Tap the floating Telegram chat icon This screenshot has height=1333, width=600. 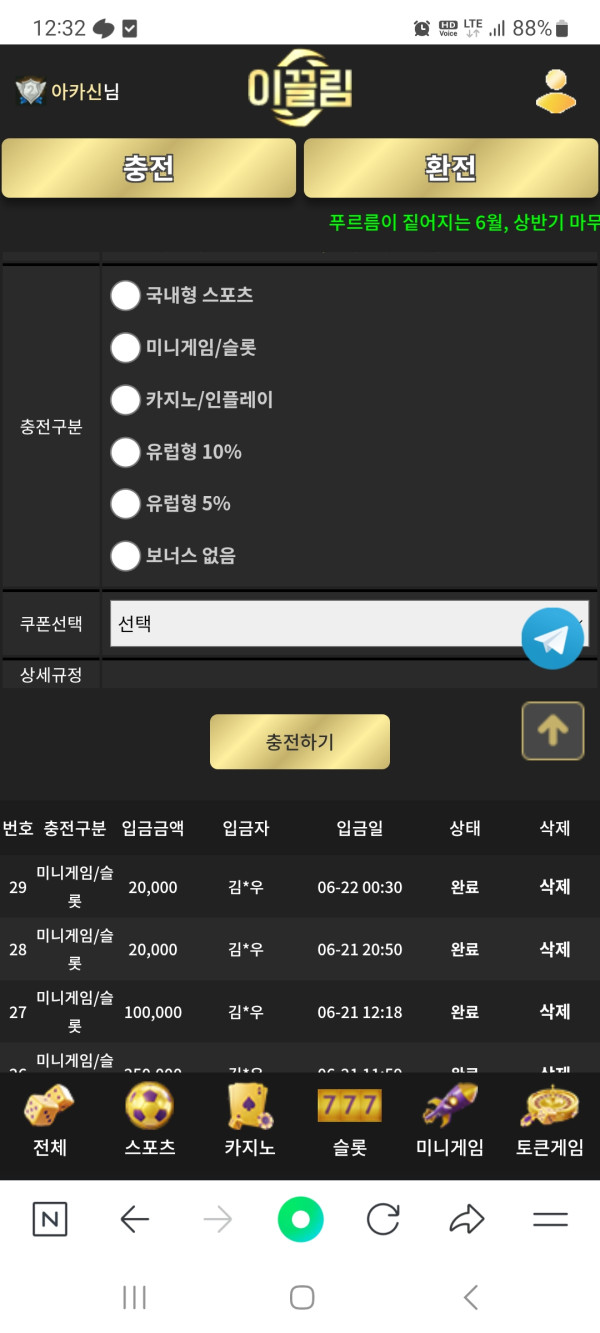pos(552,638)
